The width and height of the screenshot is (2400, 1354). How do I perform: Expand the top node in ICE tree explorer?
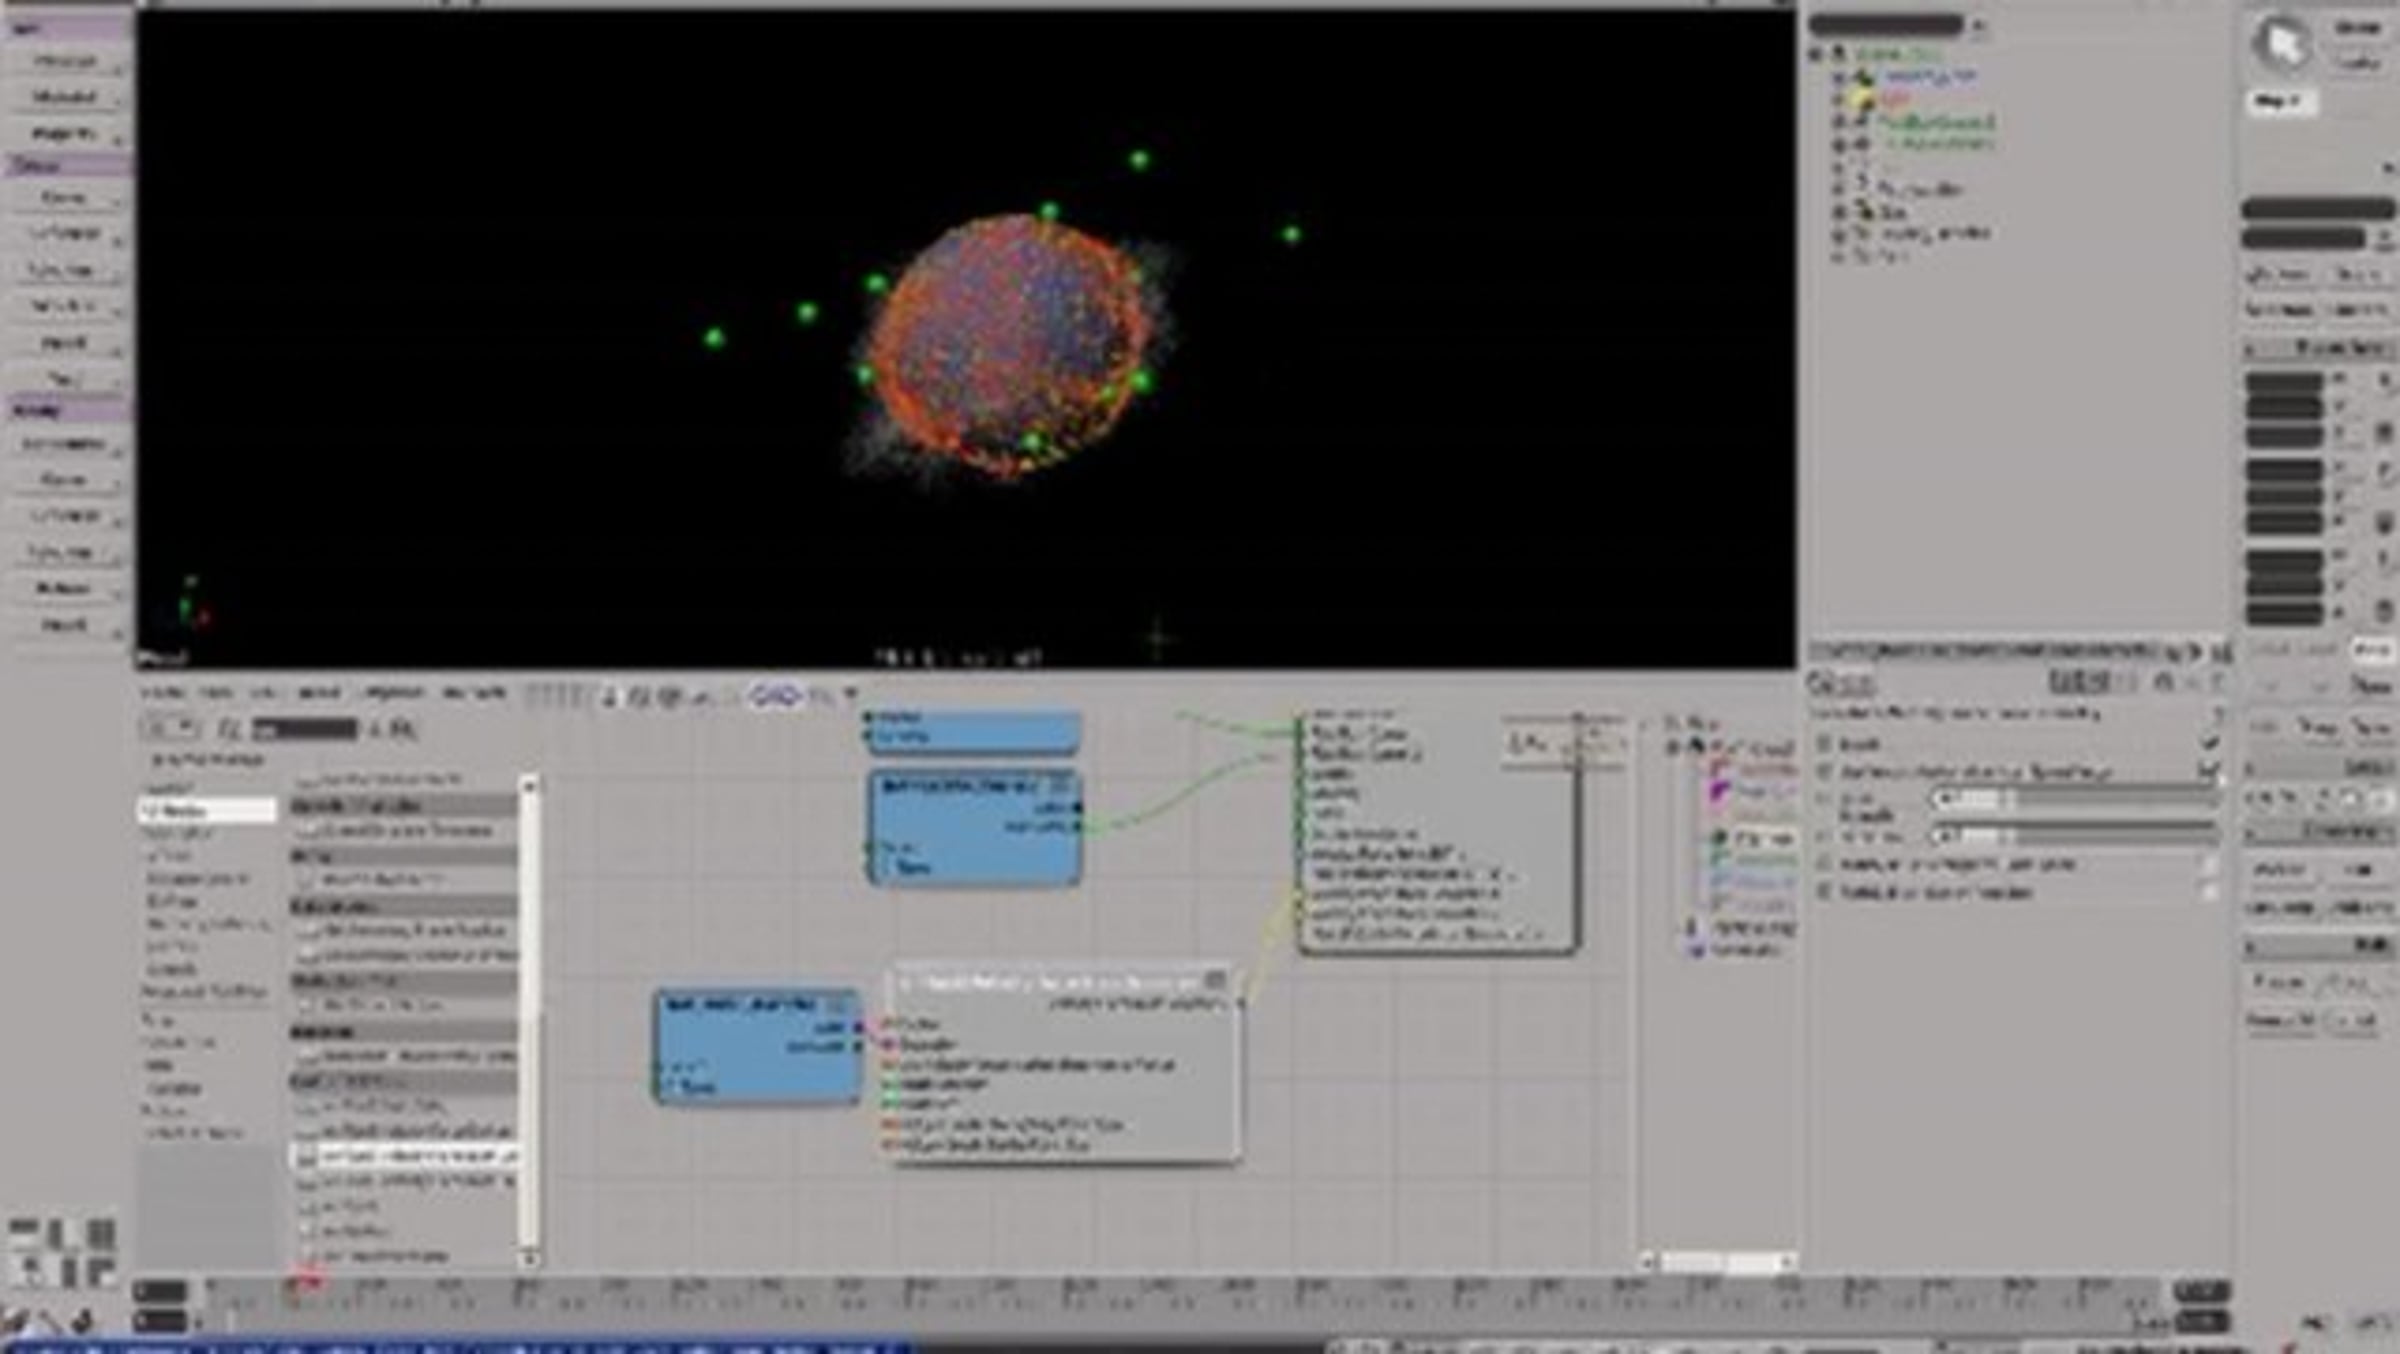coord(1674,747)
